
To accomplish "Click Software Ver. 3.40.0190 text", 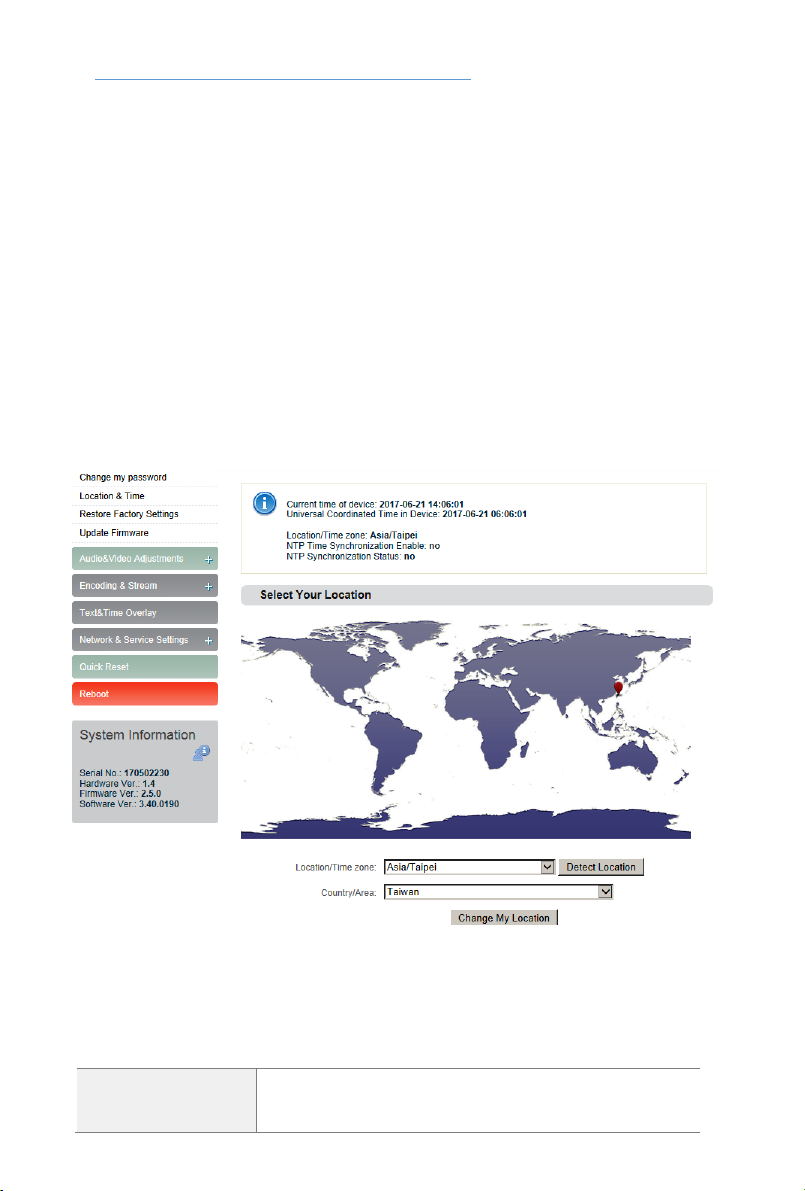I will tap(129, 804).
